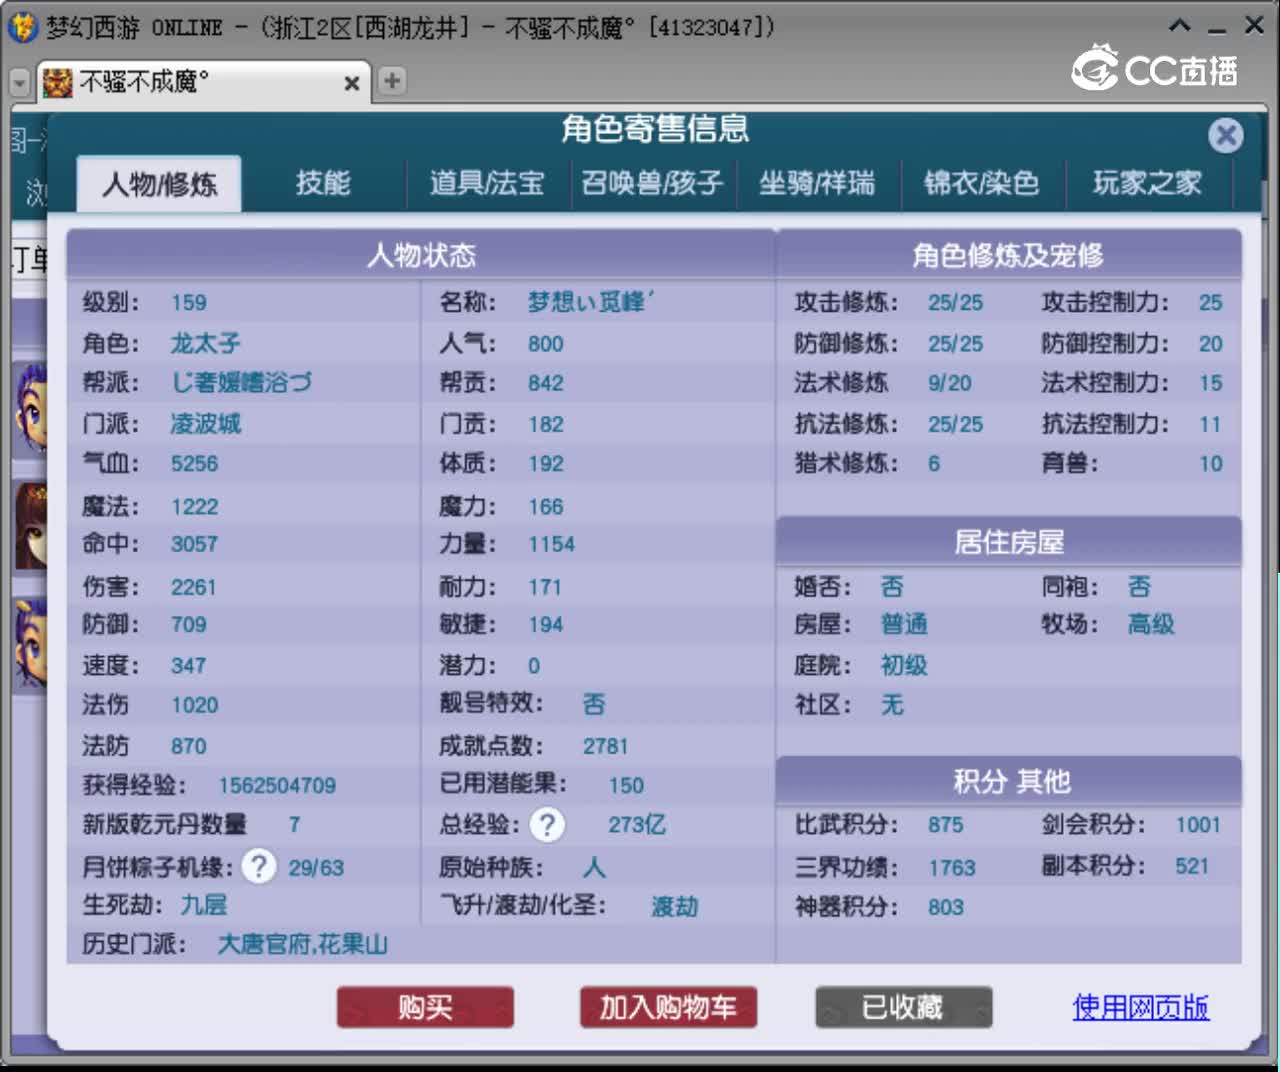Open 锦衣/染色 tab
Image resolution: width=1280 pixels, height=1072 pixels.
point(981,183)
